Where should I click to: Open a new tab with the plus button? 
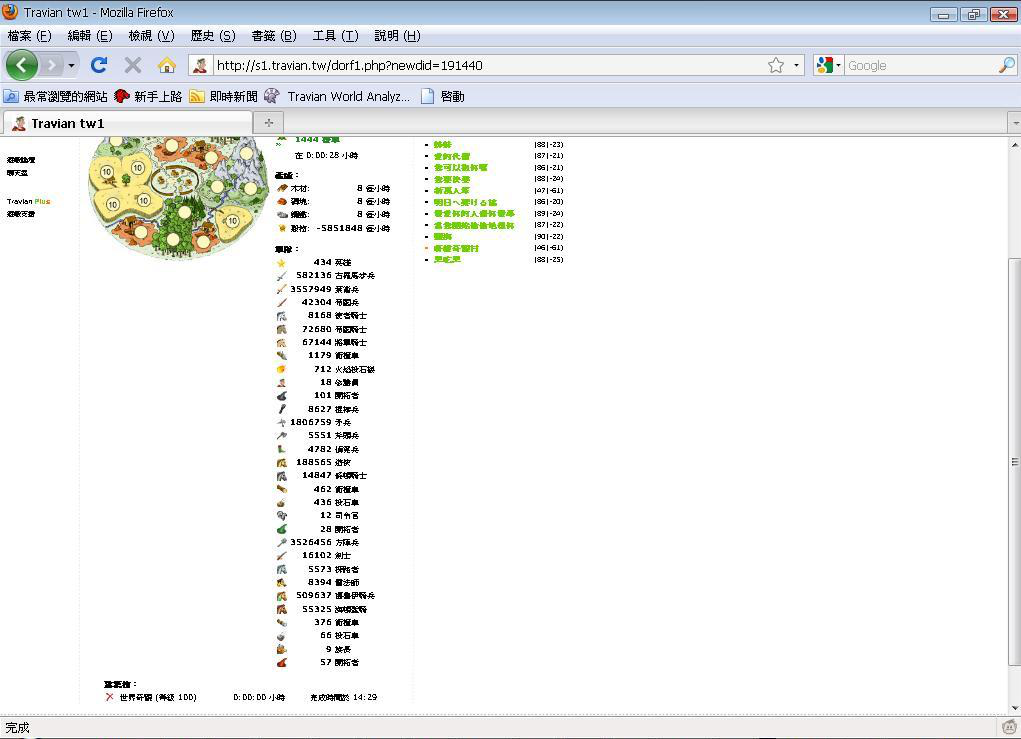pyautogui.click(x=268, y=122)
